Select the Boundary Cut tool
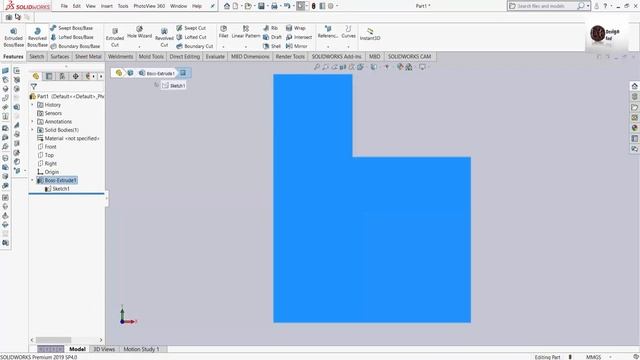This screenshot has height=360, width=640. [195, 46]
